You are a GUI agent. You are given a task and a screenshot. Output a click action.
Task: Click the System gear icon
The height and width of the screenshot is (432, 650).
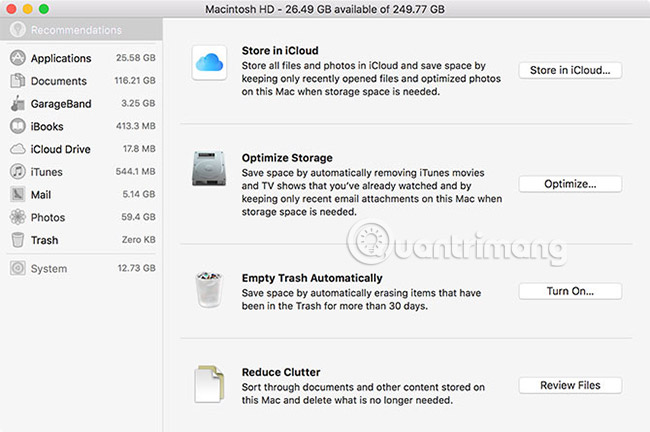point(18,268)
